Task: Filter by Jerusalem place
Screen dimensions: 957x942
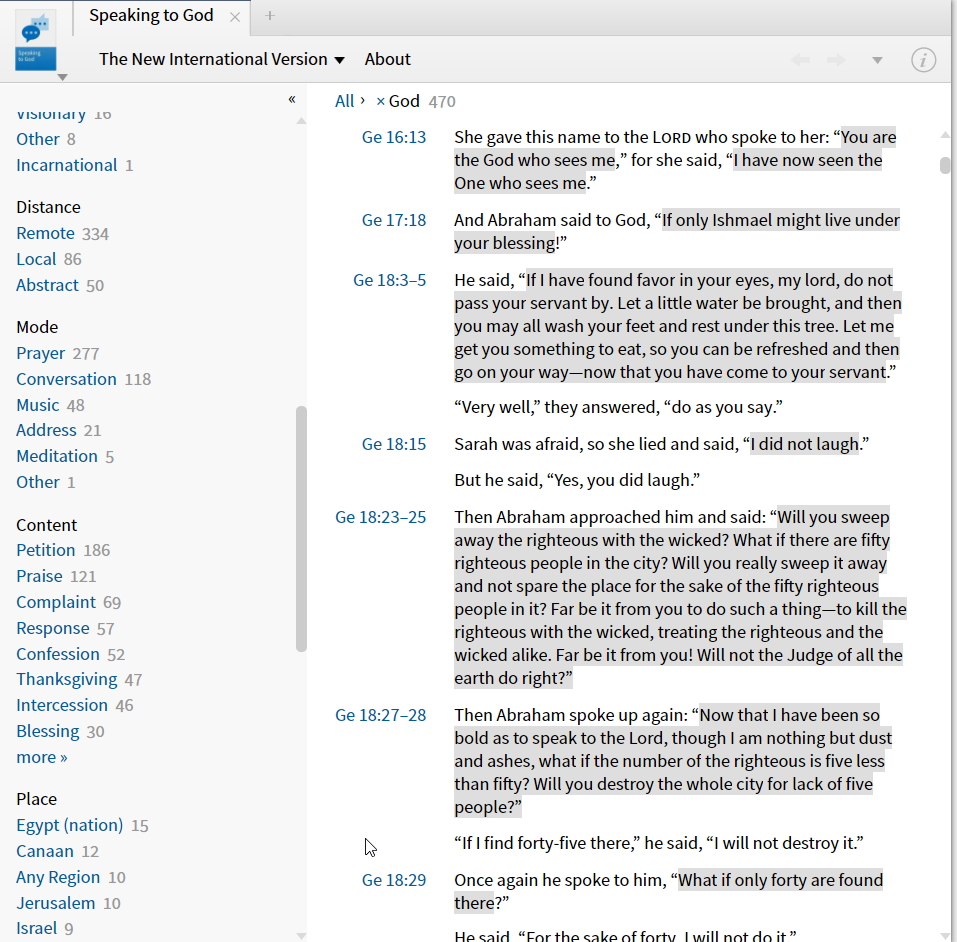Action: click(x=56, y=904)
